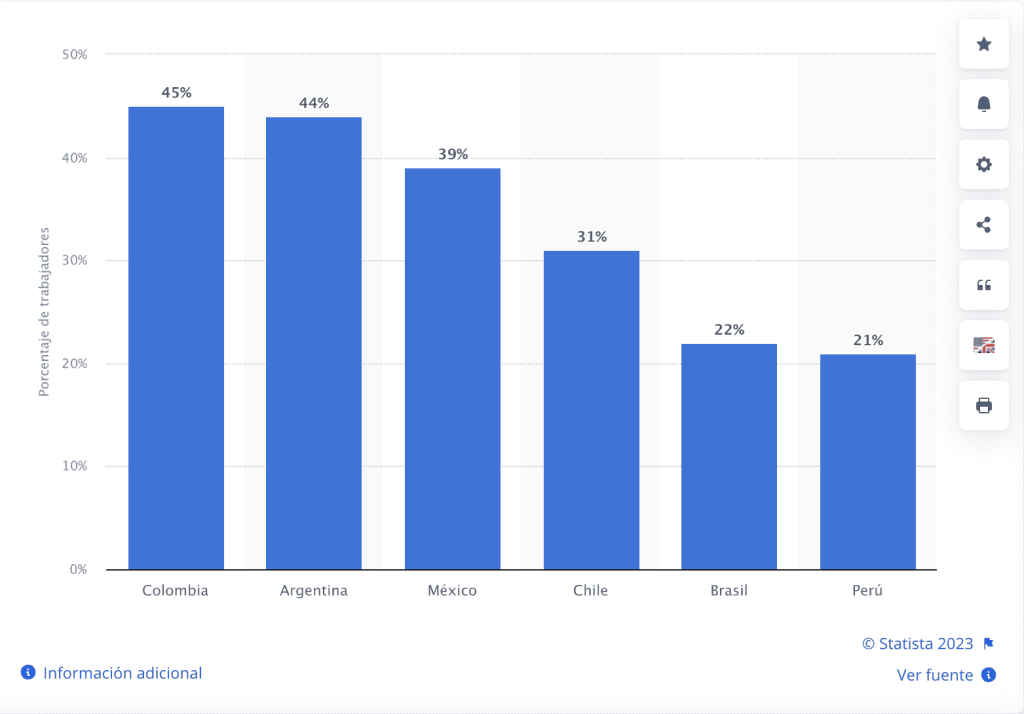Click the star icon to favorite this chart

983,44
